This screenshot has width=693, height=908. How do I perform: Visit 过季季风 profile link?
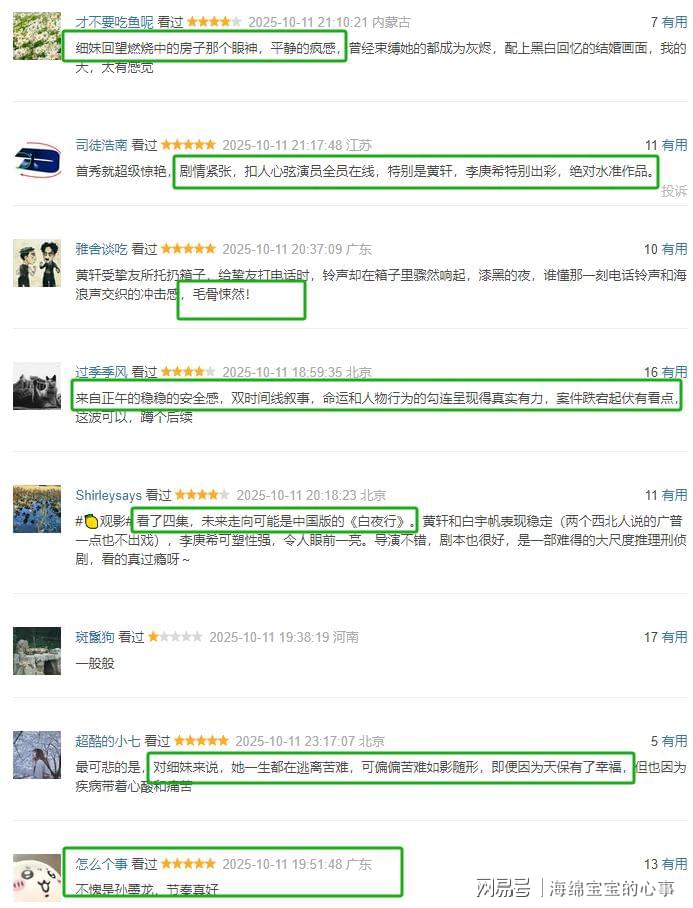click(101, 372)
